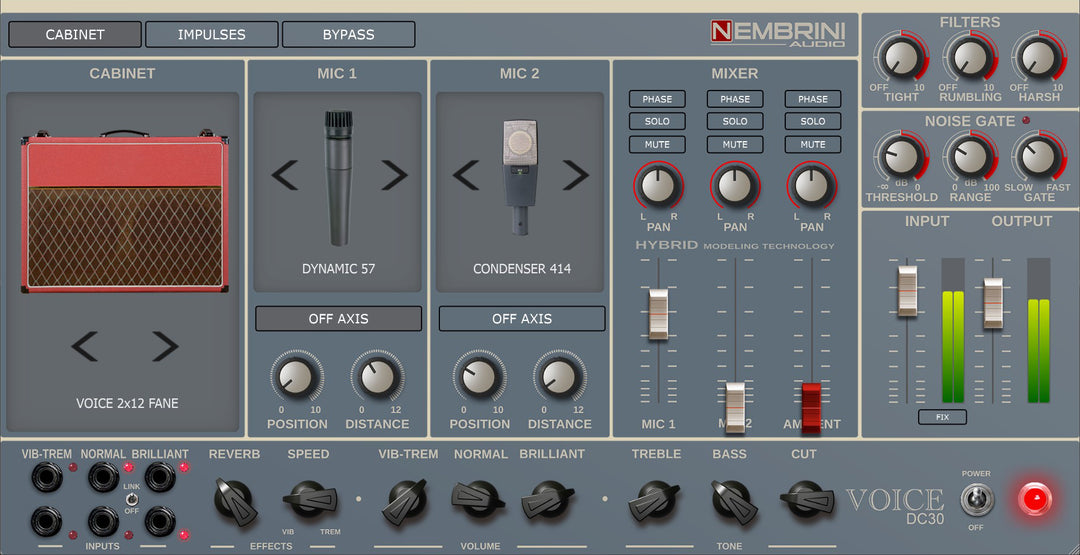Screen dimensions: 1080x555
Task: Click the red AMBIENT fader handle
Action: (811, 404)
